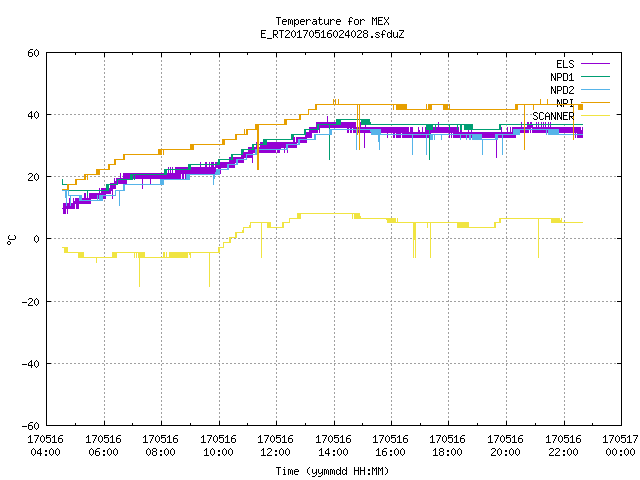Screen dimensions: 640x480
Task: Click the x-axis tick label 14:00
Action: [x=333, y=453]
